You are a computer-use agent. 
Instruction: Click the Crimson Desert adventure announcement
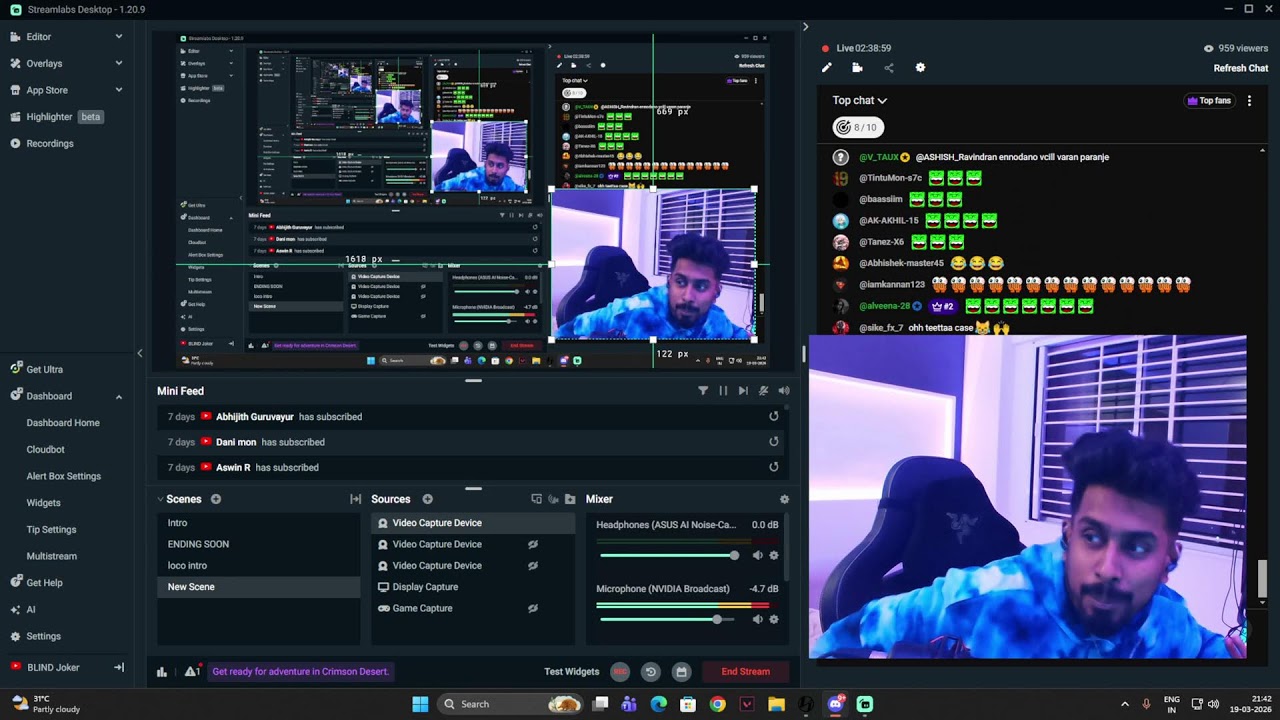[300, 672]
